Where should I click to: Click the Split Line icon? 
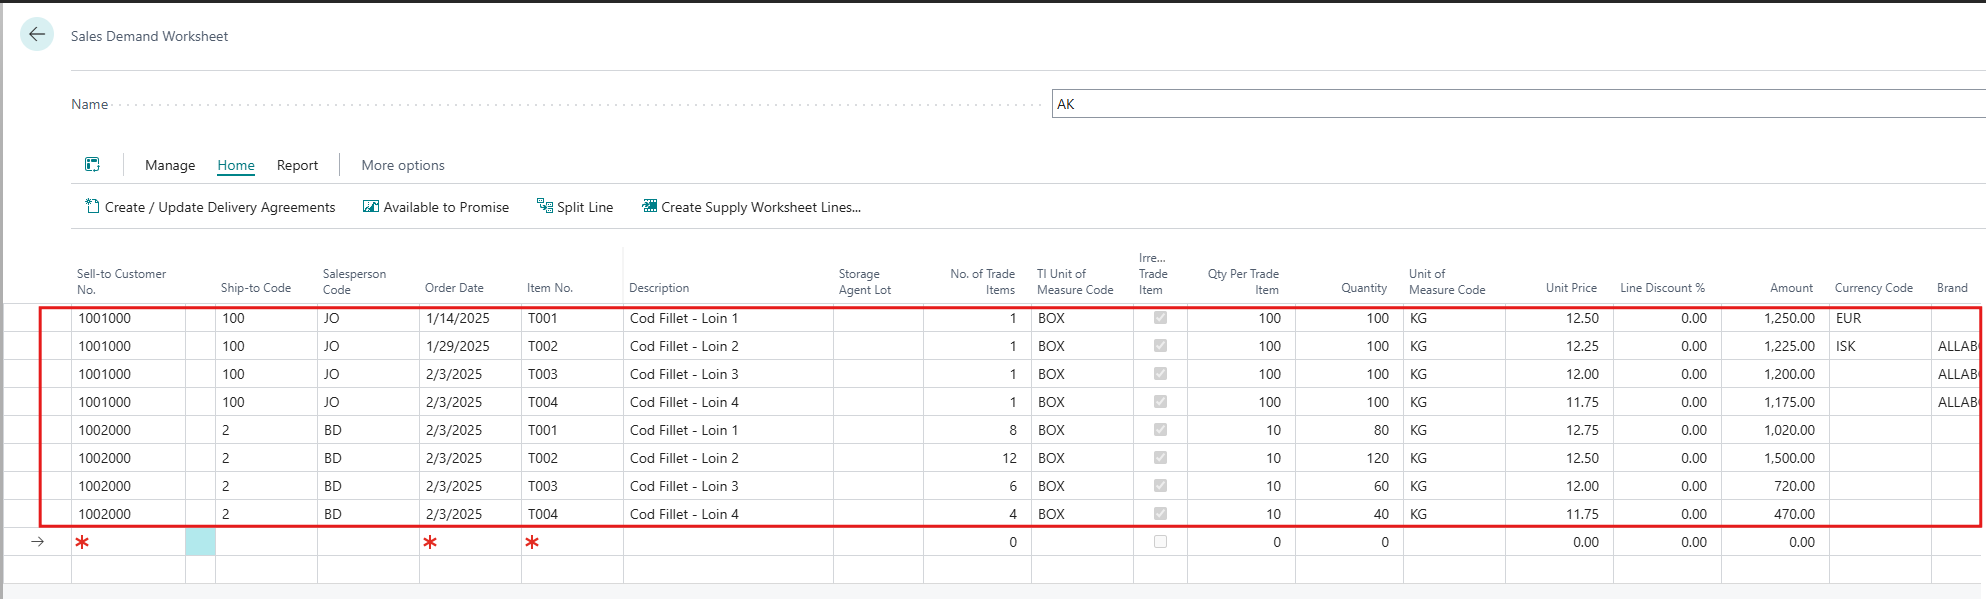[545, 206]
